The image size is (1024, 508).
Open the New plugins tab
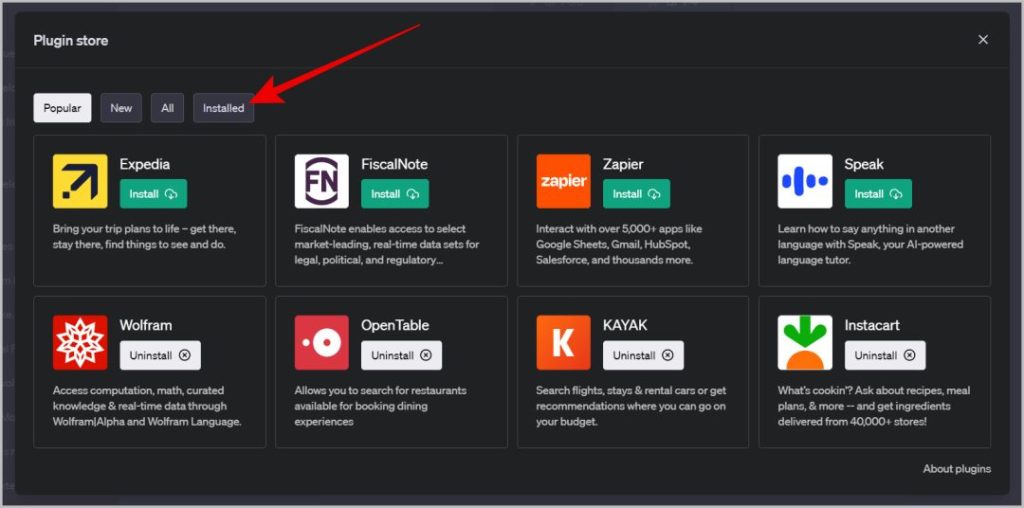click(x=121, y=108)
